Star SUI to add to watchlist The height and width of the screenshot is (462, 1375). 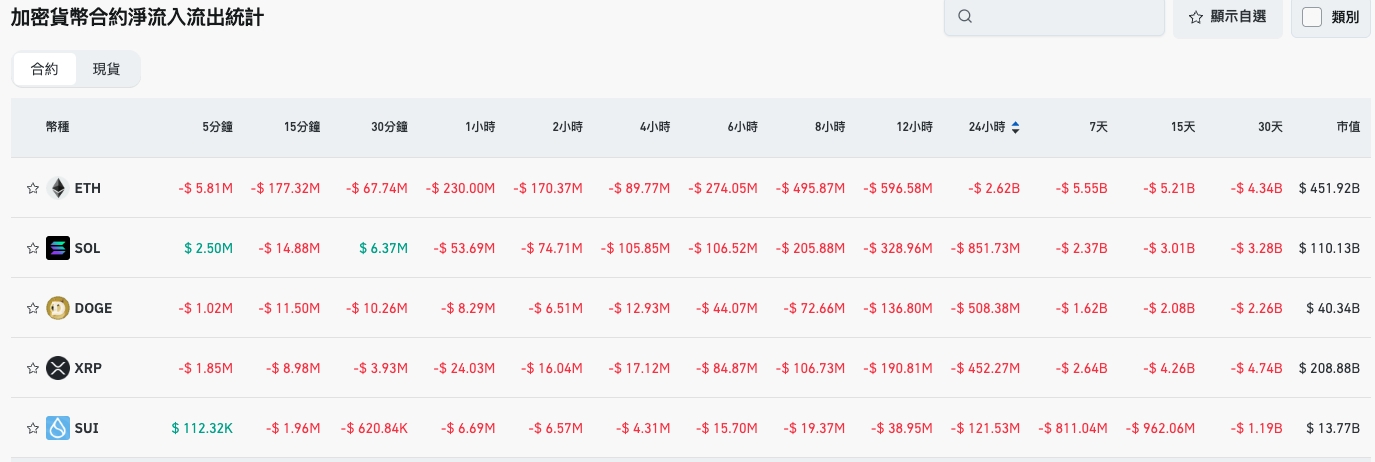coord(32,428)
